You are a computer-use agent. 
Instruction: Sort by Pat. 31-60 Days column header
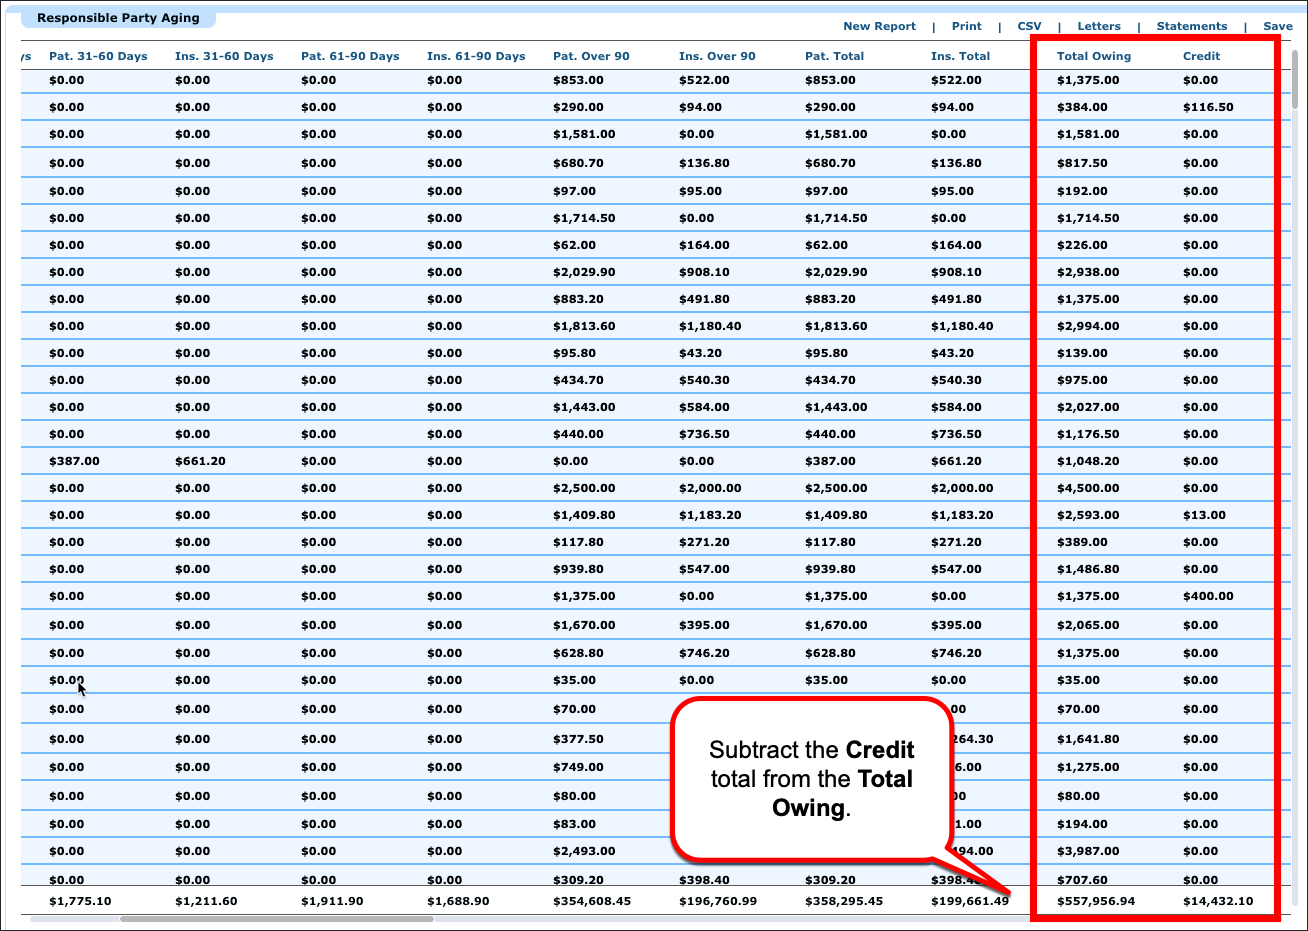[x=98, y=56]
